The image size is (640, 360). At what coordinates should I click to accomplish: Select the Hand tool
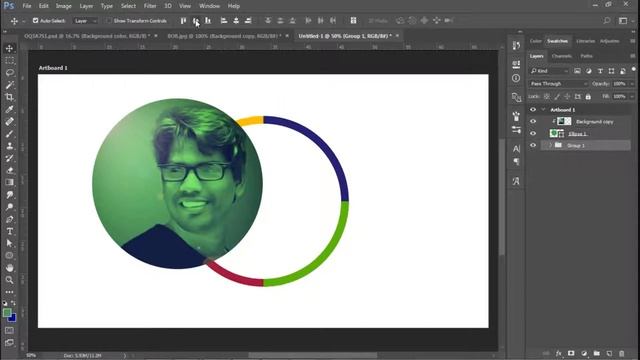[9, 268]
